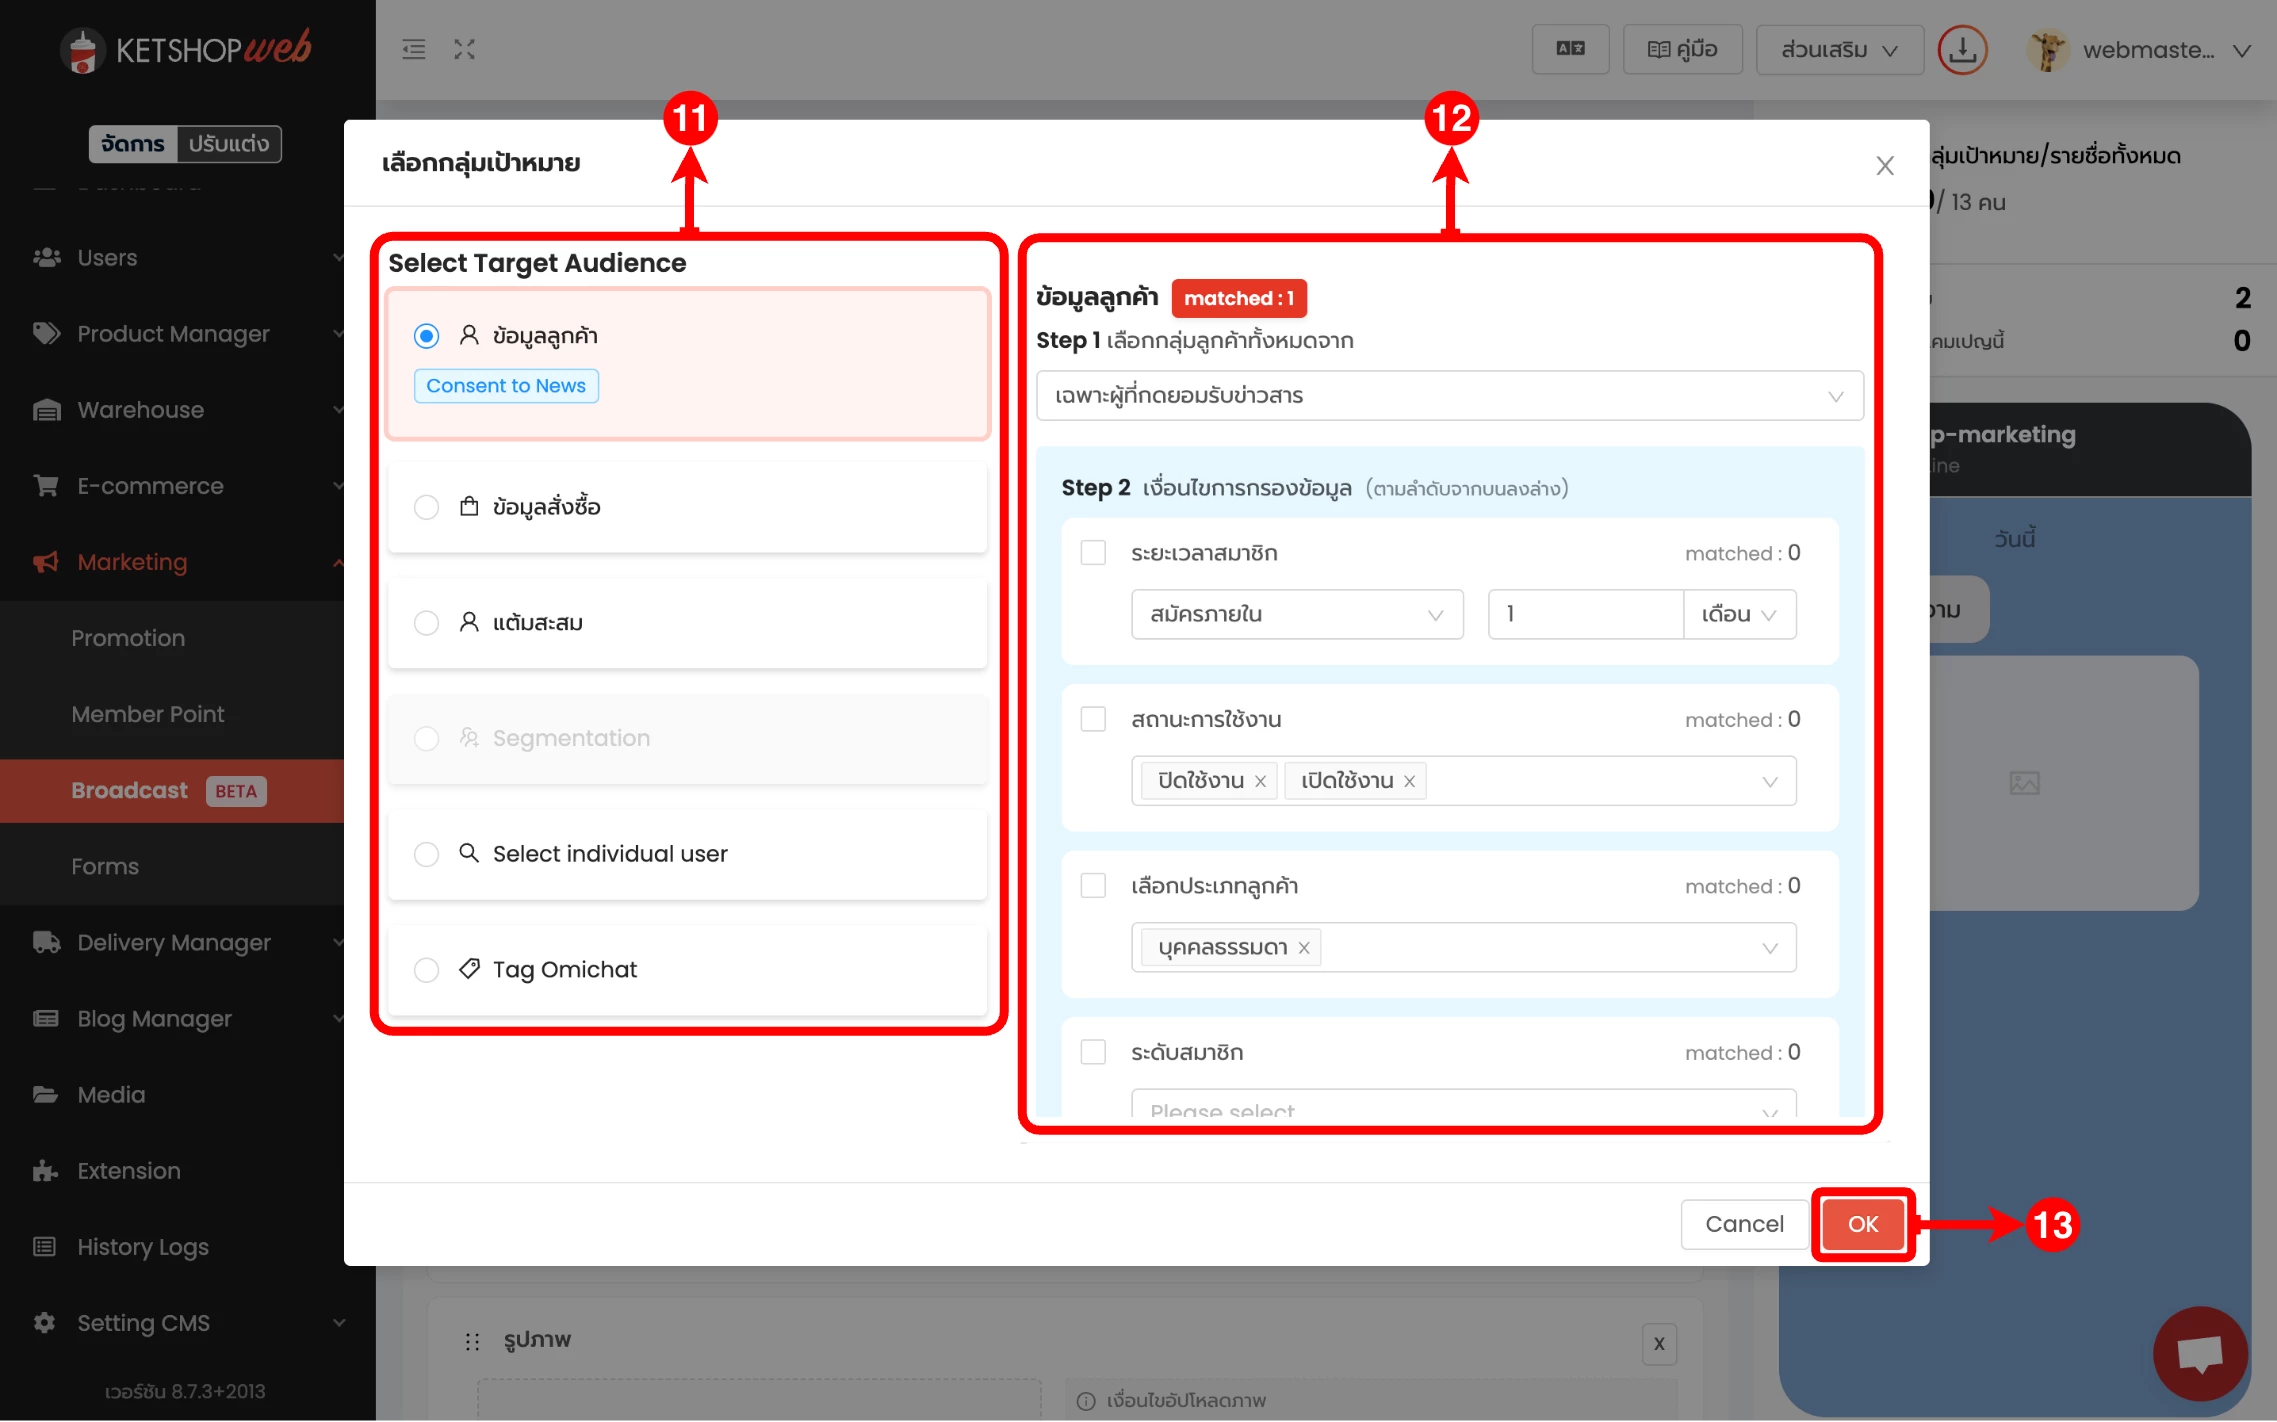The height and width of the screenshot is (1422, 2277).
Task: Click the language translate icon button
Action: coord(1570,50)
